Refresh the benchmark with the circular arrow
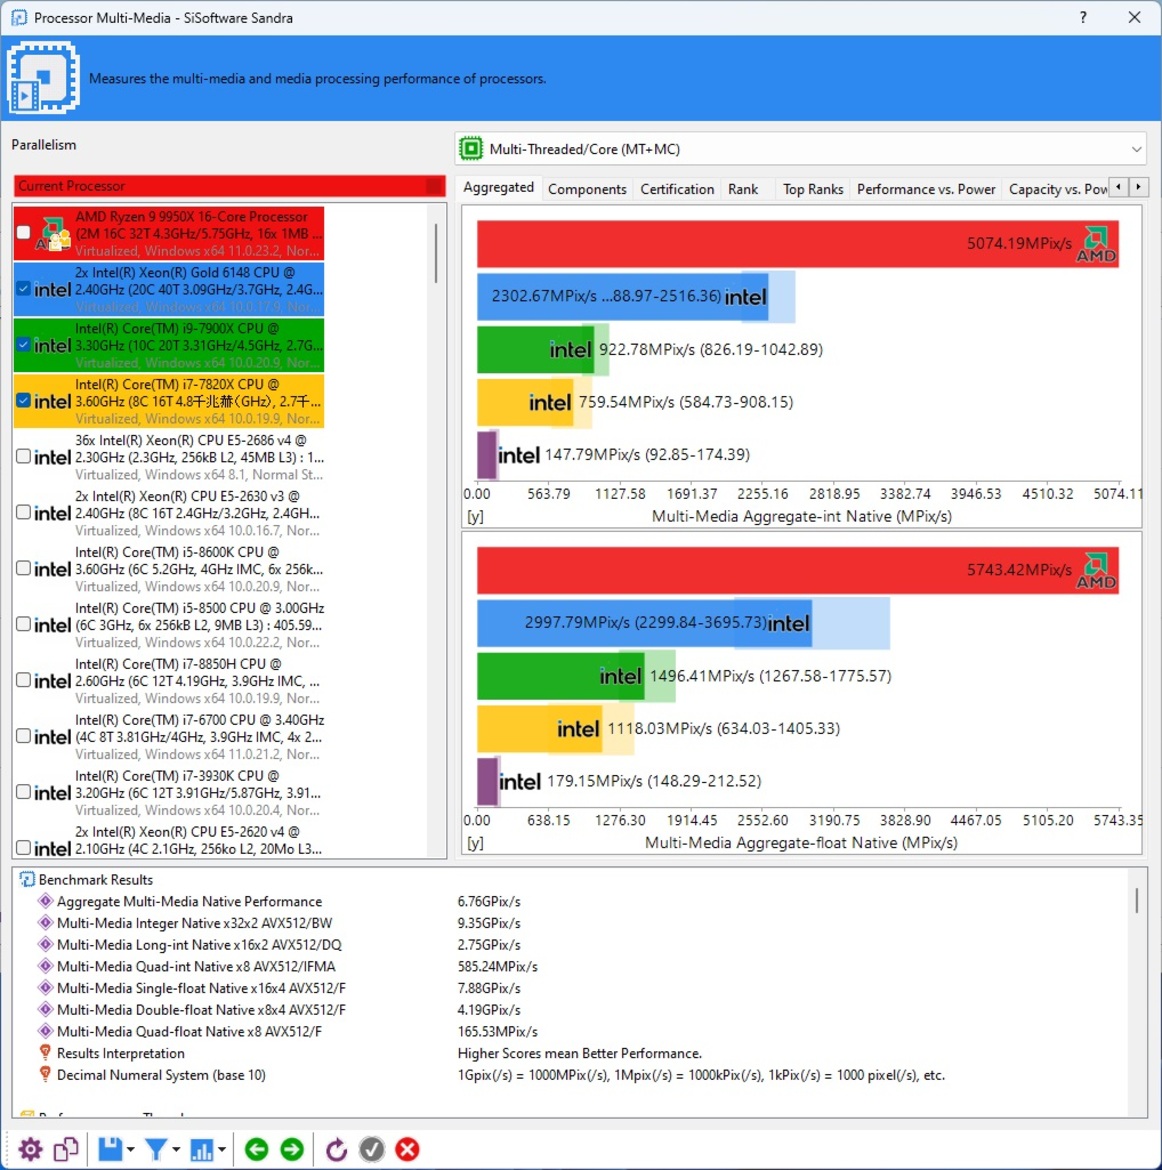1162x1170 pixels. (x=336, y=1149)
